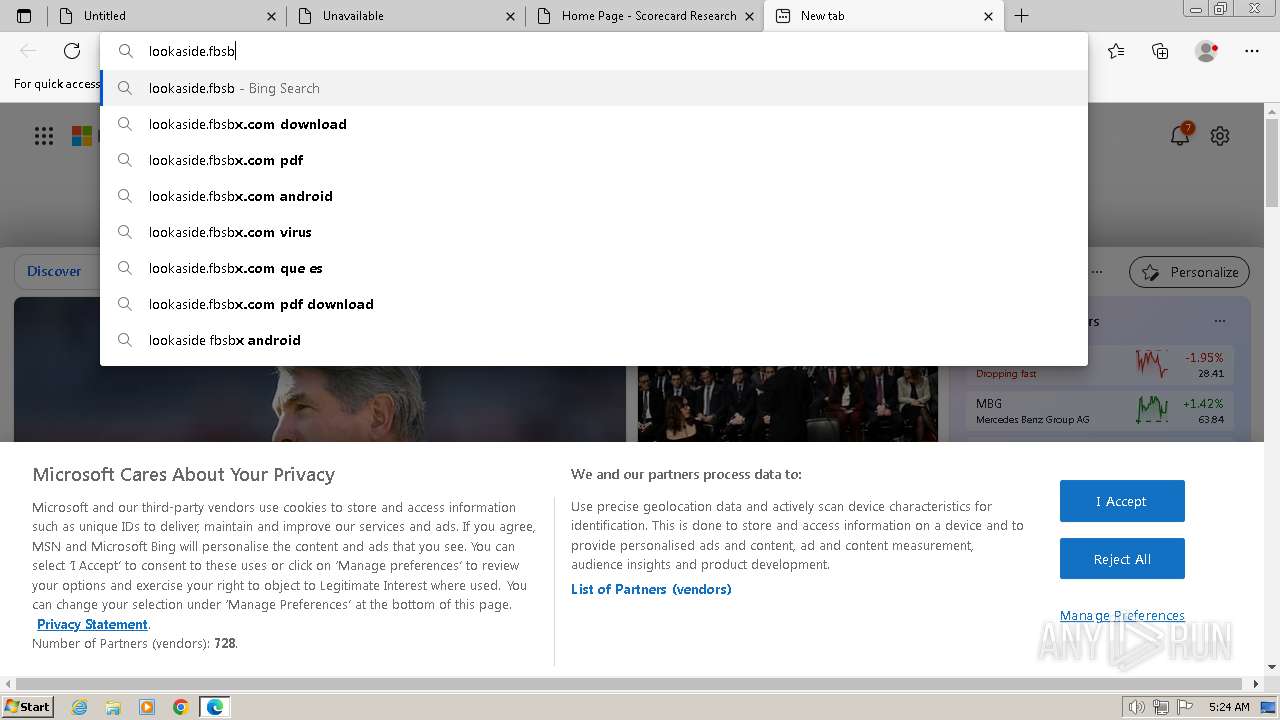
Task: Click the horizontal scrollbar right arrow
Action: pos(1257,684)
